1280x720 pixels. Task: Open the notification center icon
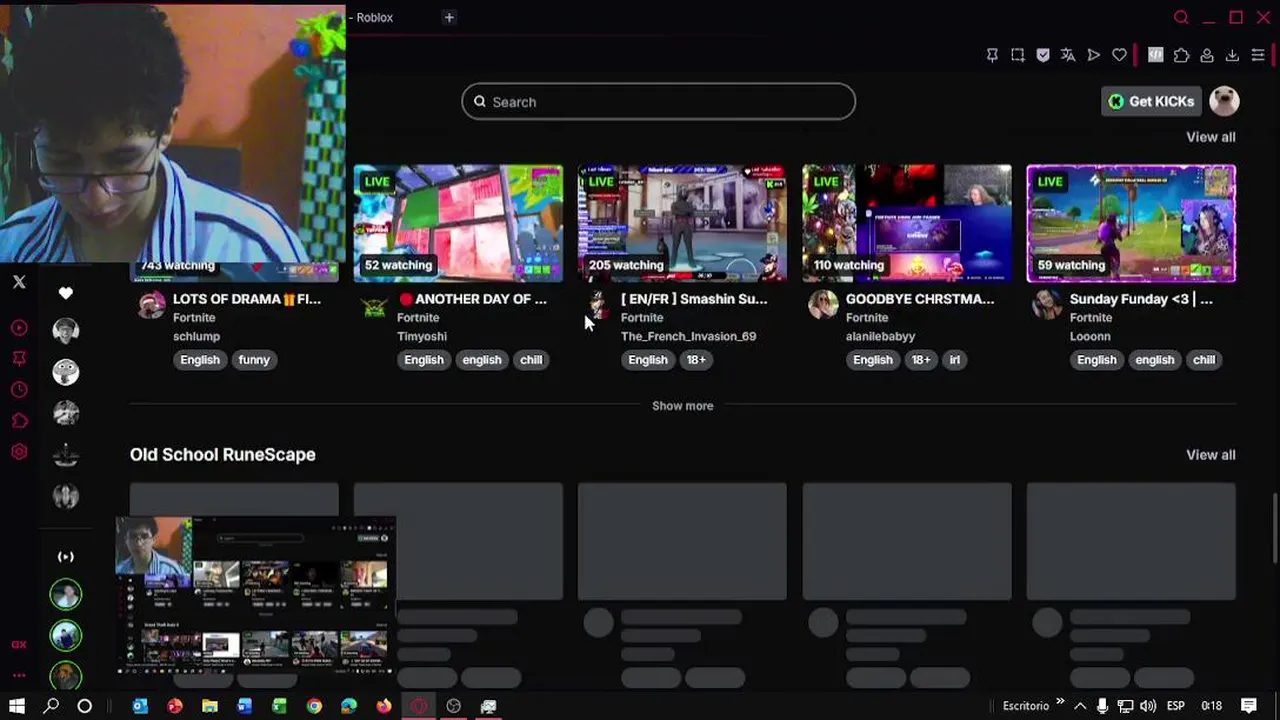pyautogui.click(x=1248, y=706)
